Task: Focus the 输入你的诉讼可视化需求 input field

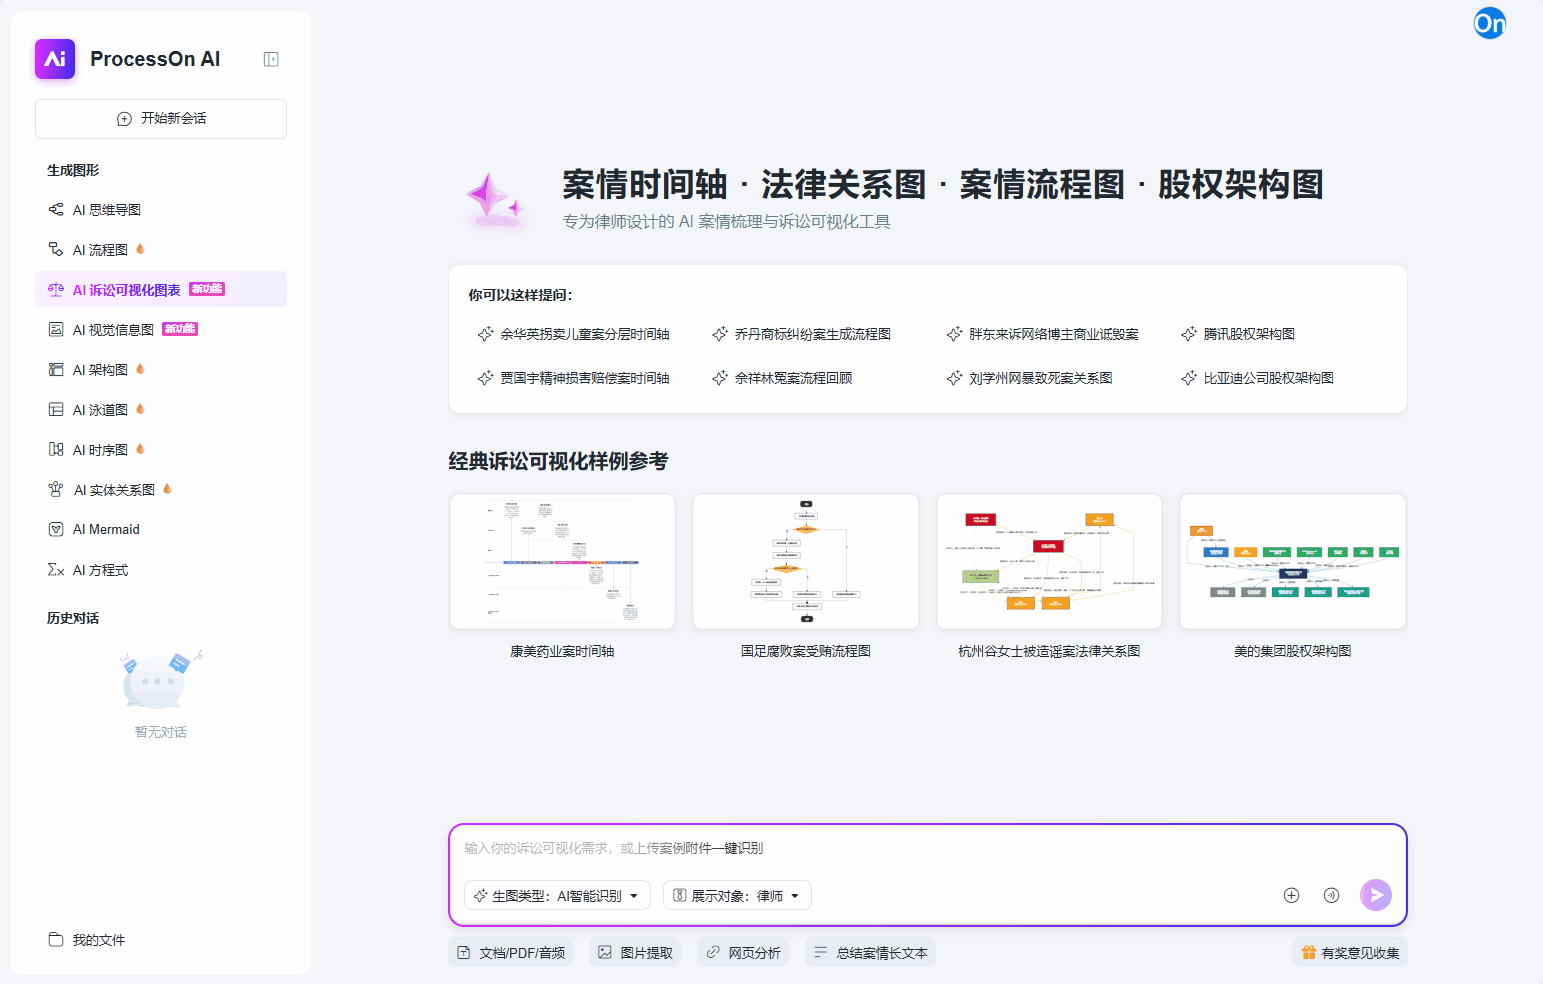Action: tap(927, 849)
